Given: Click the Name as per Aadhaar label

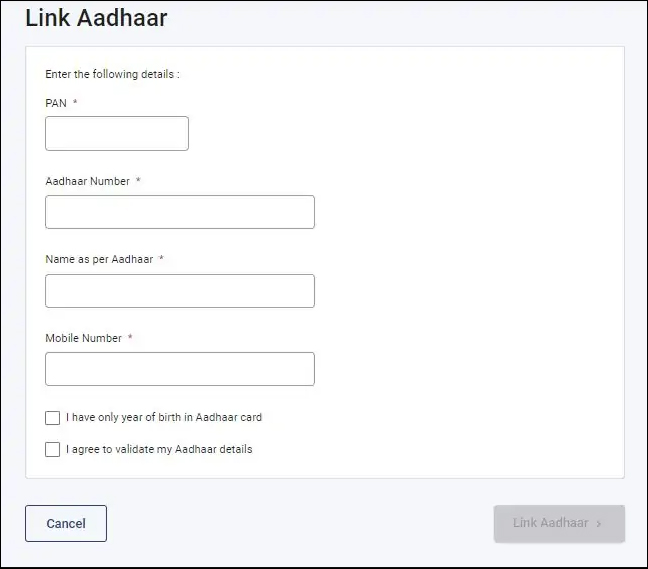Looking at the screenshot, I should click(99, 260).
